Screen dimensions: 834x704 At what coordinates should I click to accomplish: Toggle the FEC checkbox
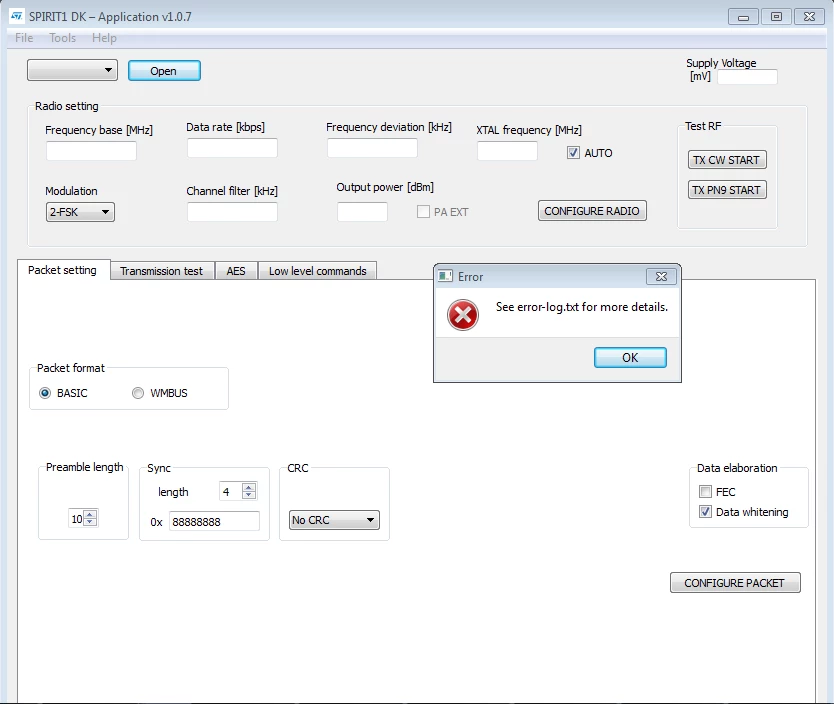[705, 492]
